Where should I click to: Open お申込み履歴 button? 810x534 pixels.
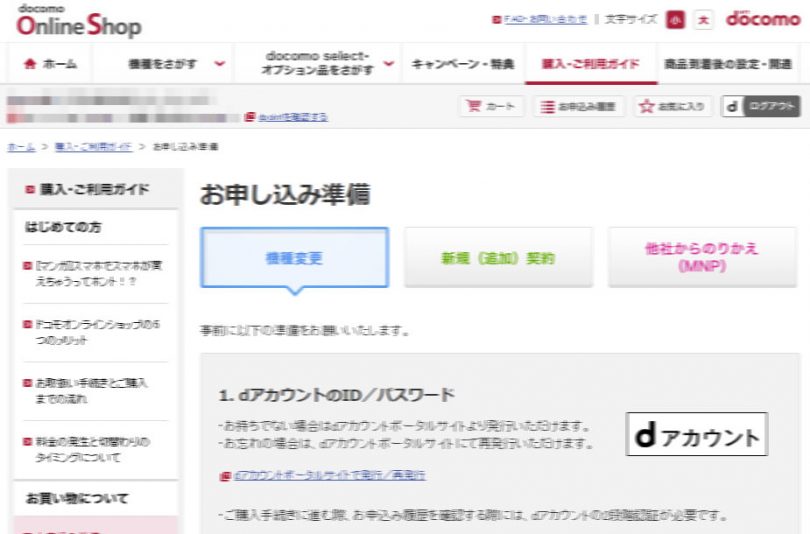579,106
